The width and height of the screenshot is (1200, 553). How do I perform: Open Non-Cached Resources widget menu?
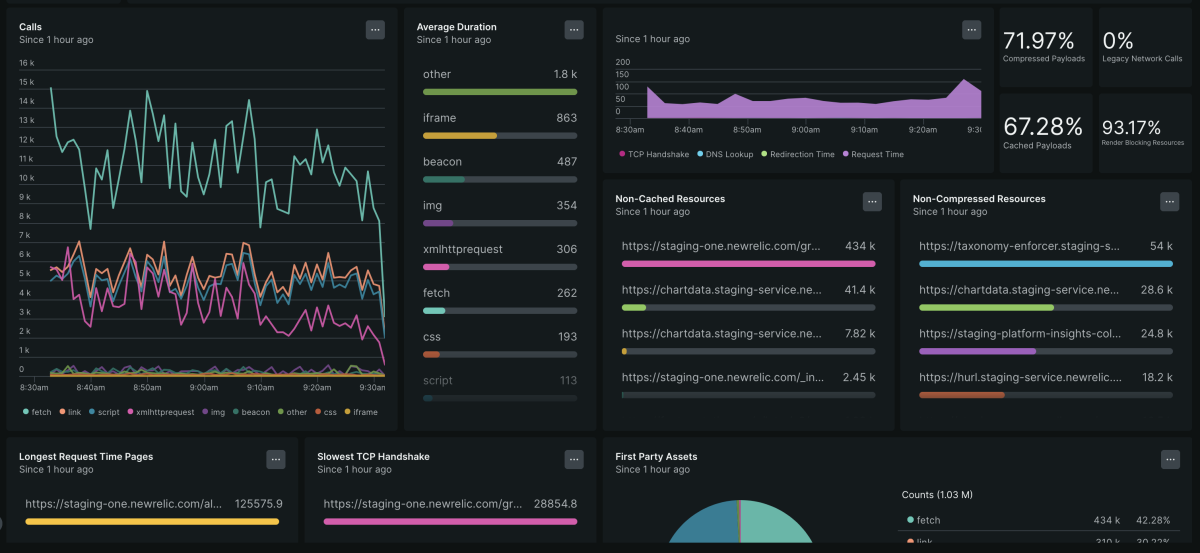(x=872, y=201)
